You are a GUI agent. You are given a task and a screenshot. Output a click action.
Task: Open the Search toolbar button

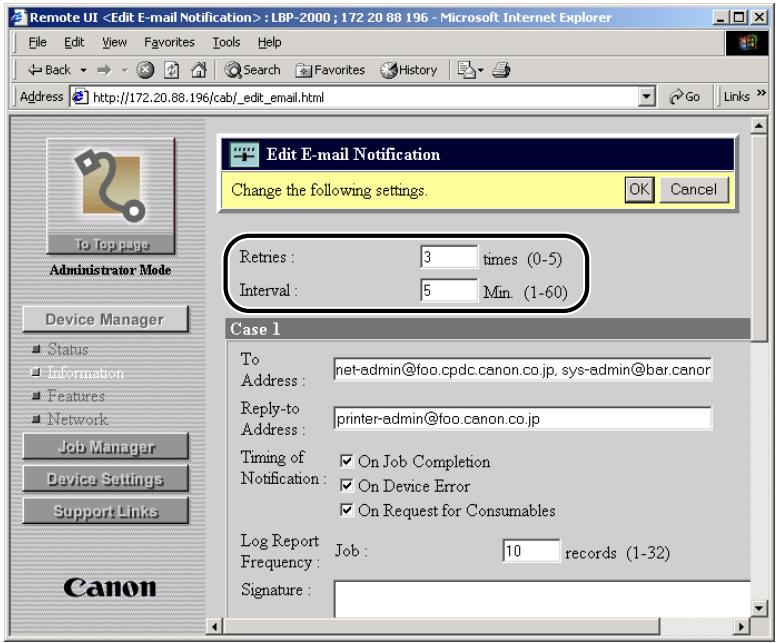click(252, 70)
